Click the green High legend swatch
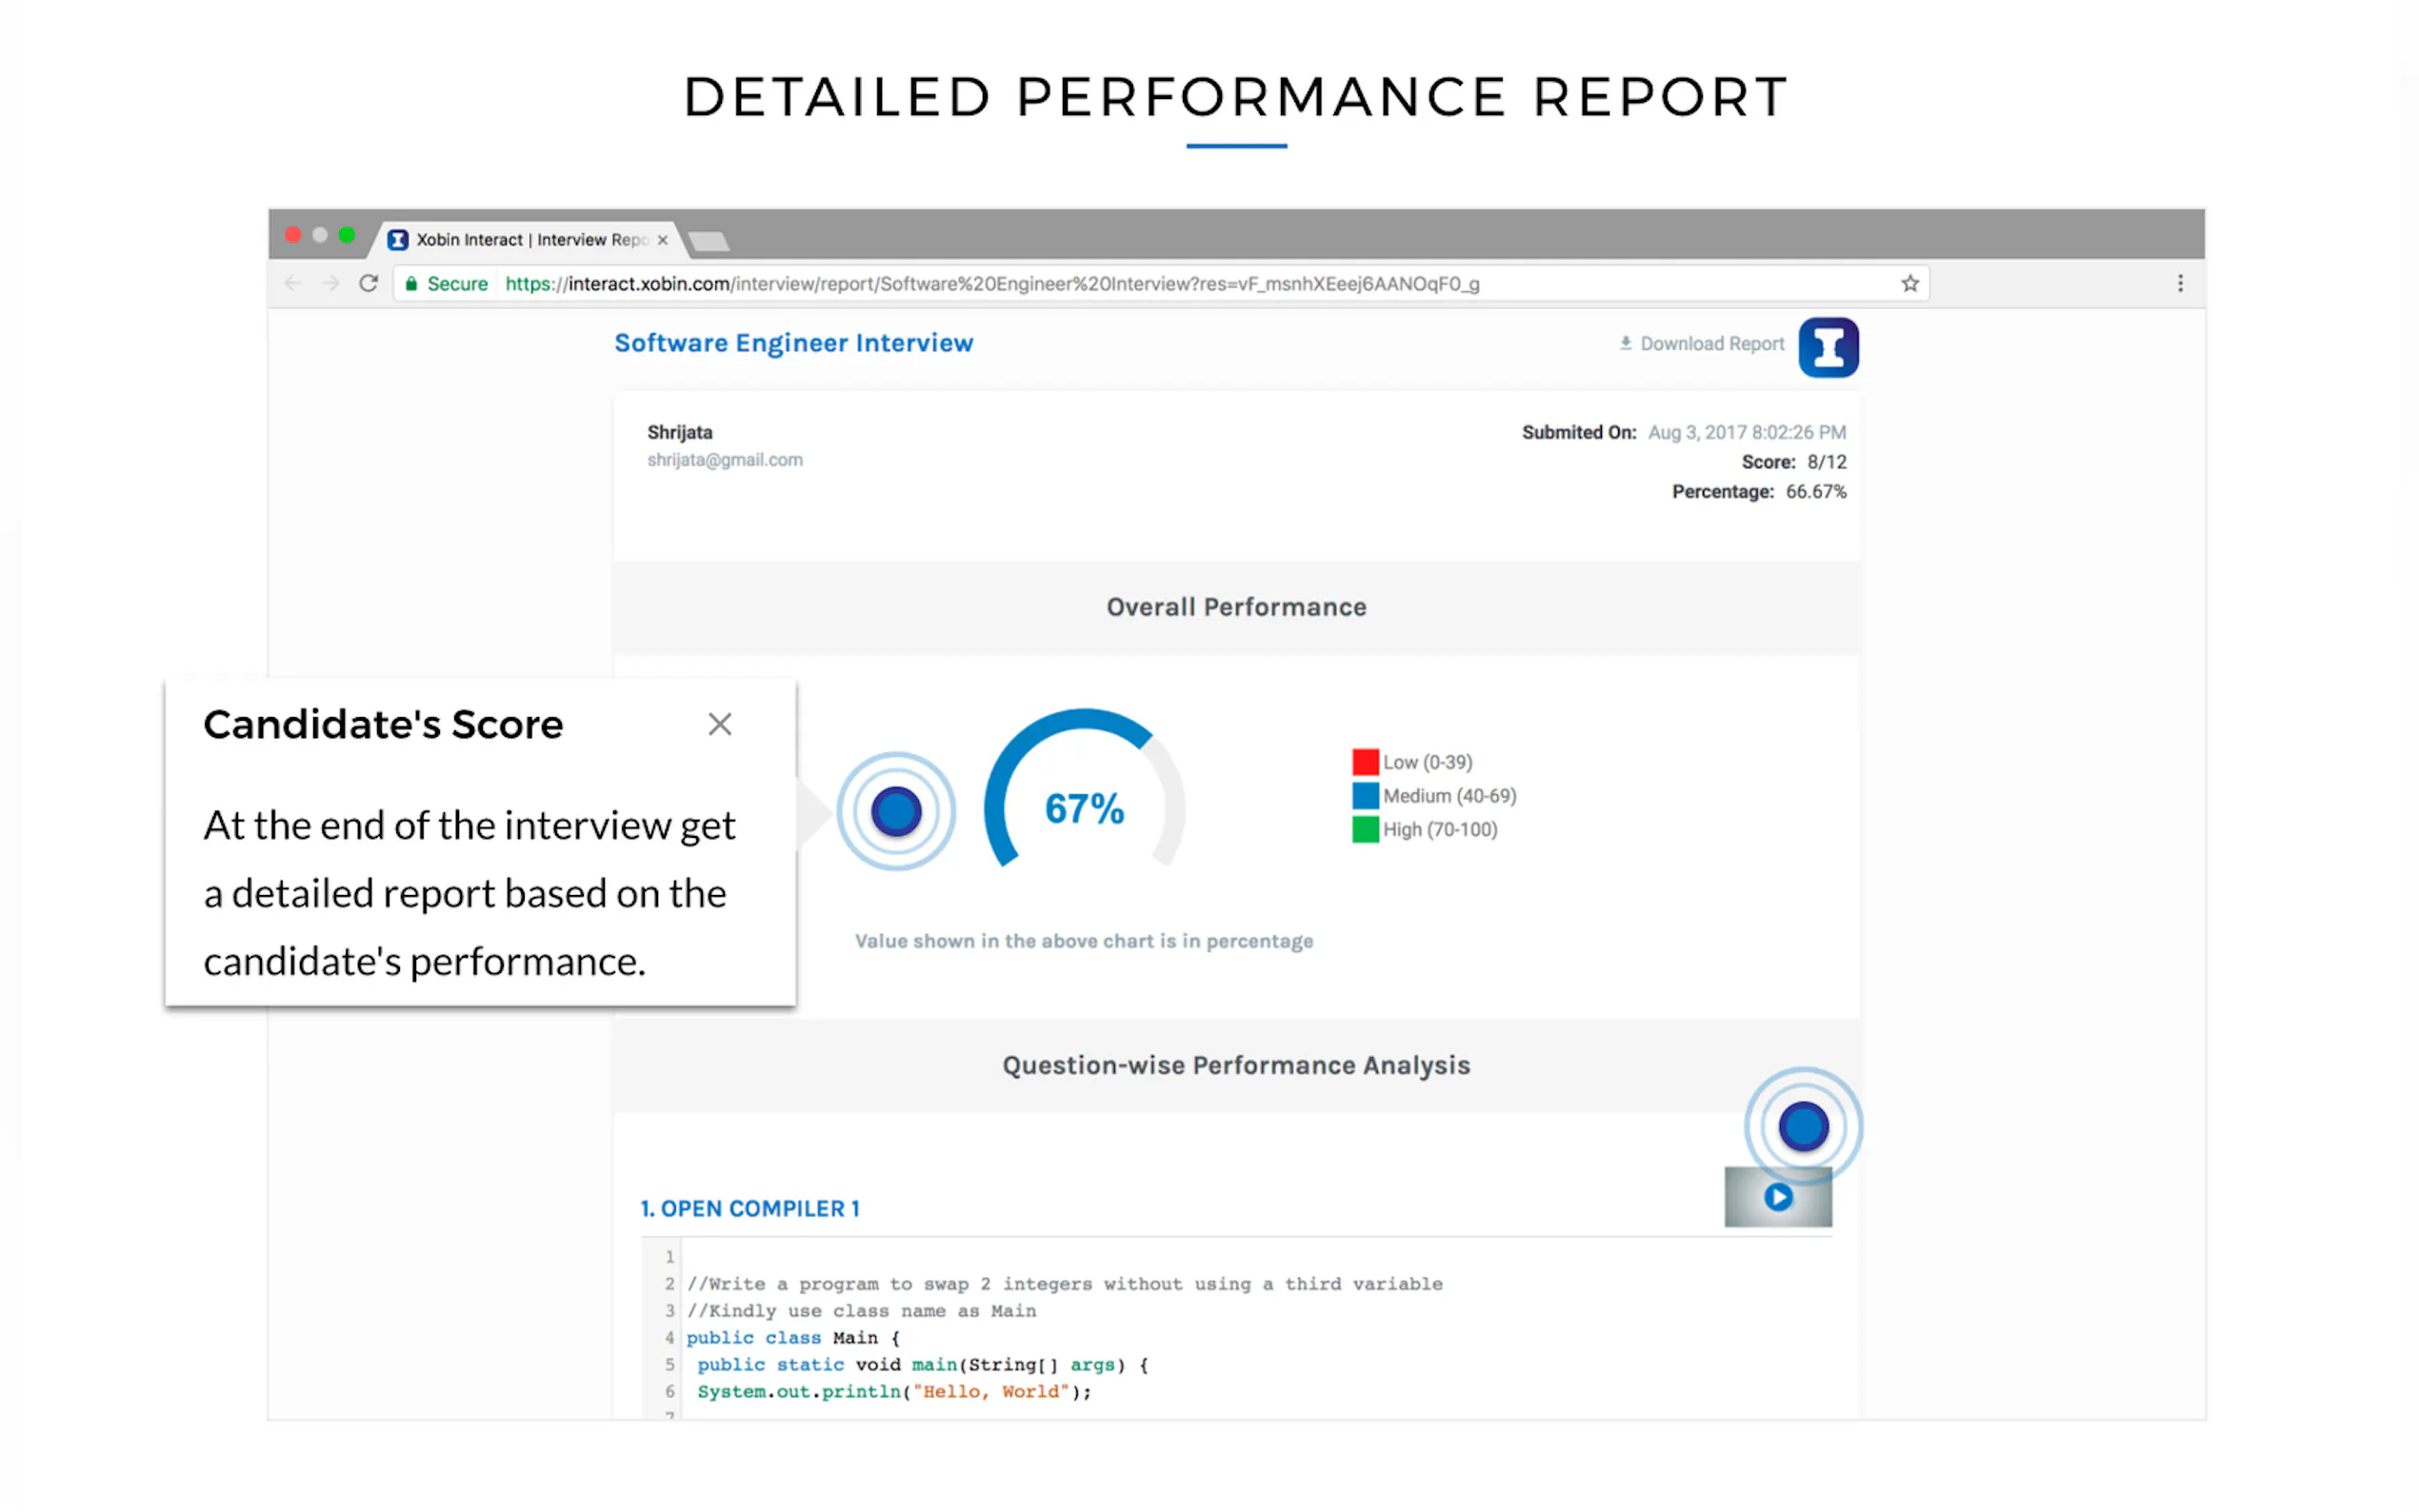Image resolution: width=2419 pixels, height=1512 pixels. (1364, 829)
